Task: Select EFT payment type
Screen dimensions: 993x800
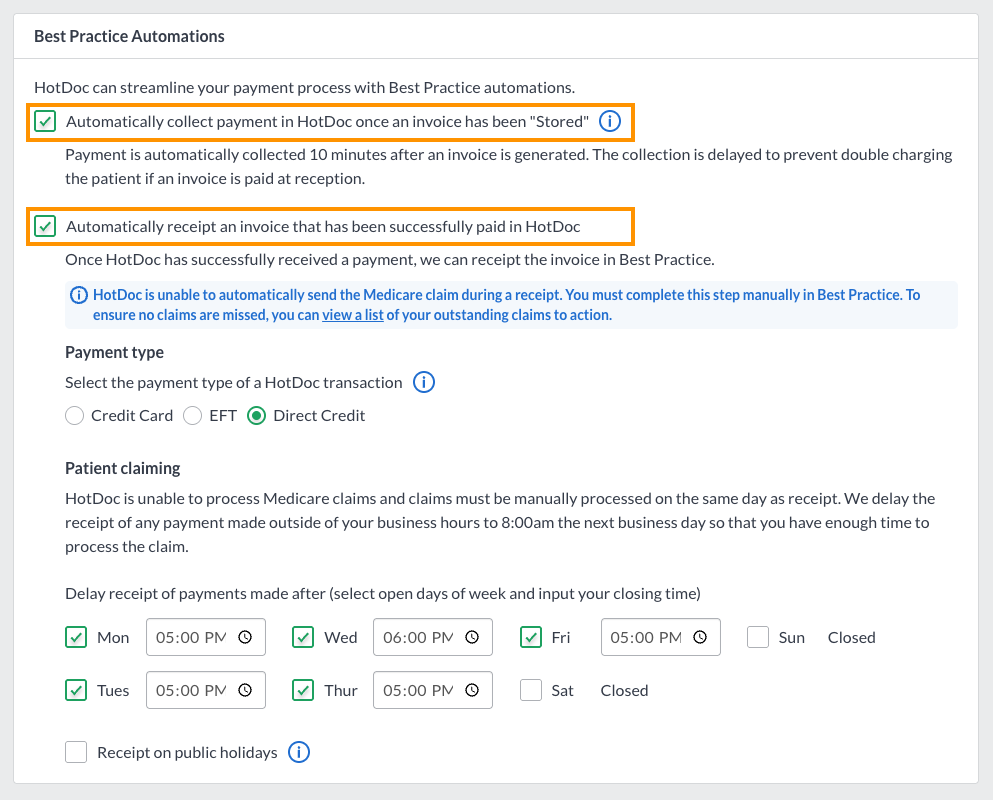Action: coord(193,416)
